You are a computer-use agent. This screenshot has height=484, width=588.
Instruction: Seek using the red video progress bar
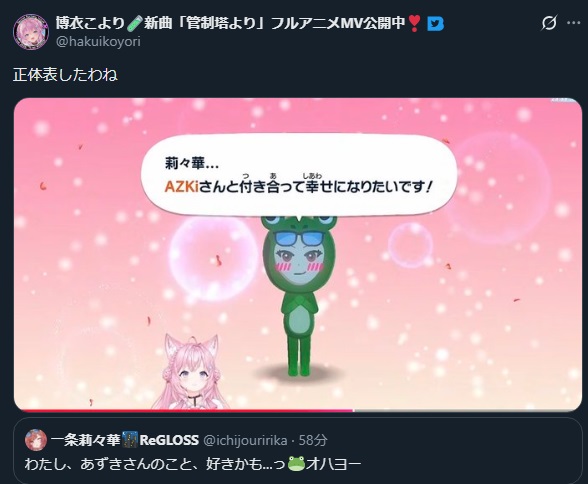tap(184, 411)
